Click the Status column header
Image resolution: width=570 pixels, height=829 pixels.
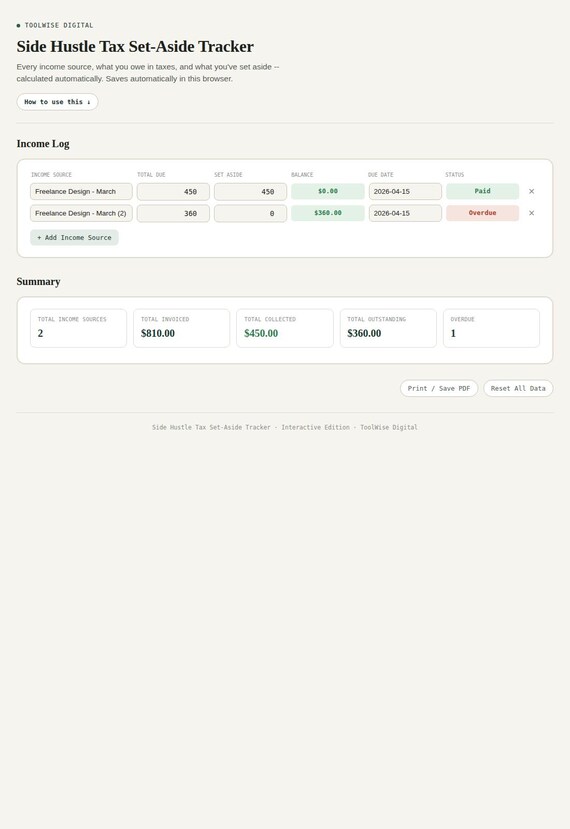[455, 174]
